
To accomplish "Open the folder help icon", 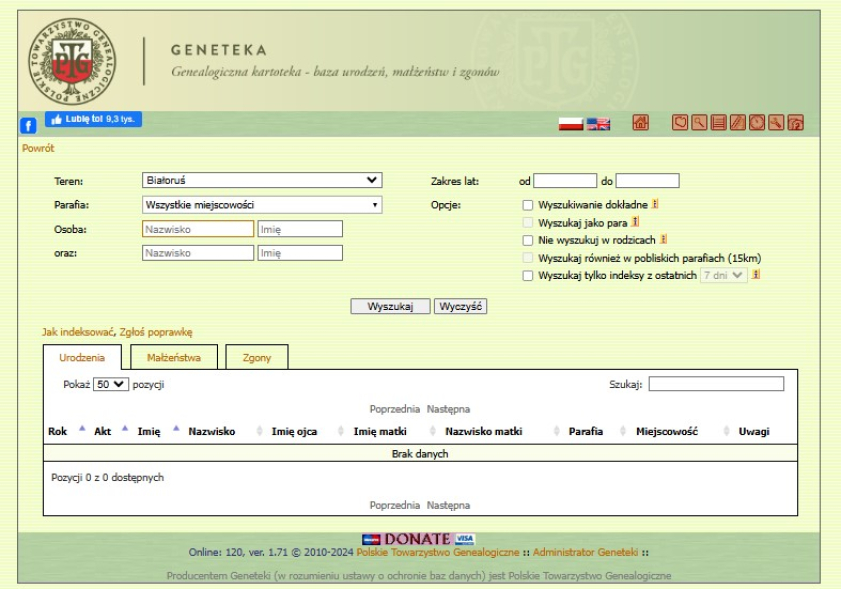I will 795,123.
